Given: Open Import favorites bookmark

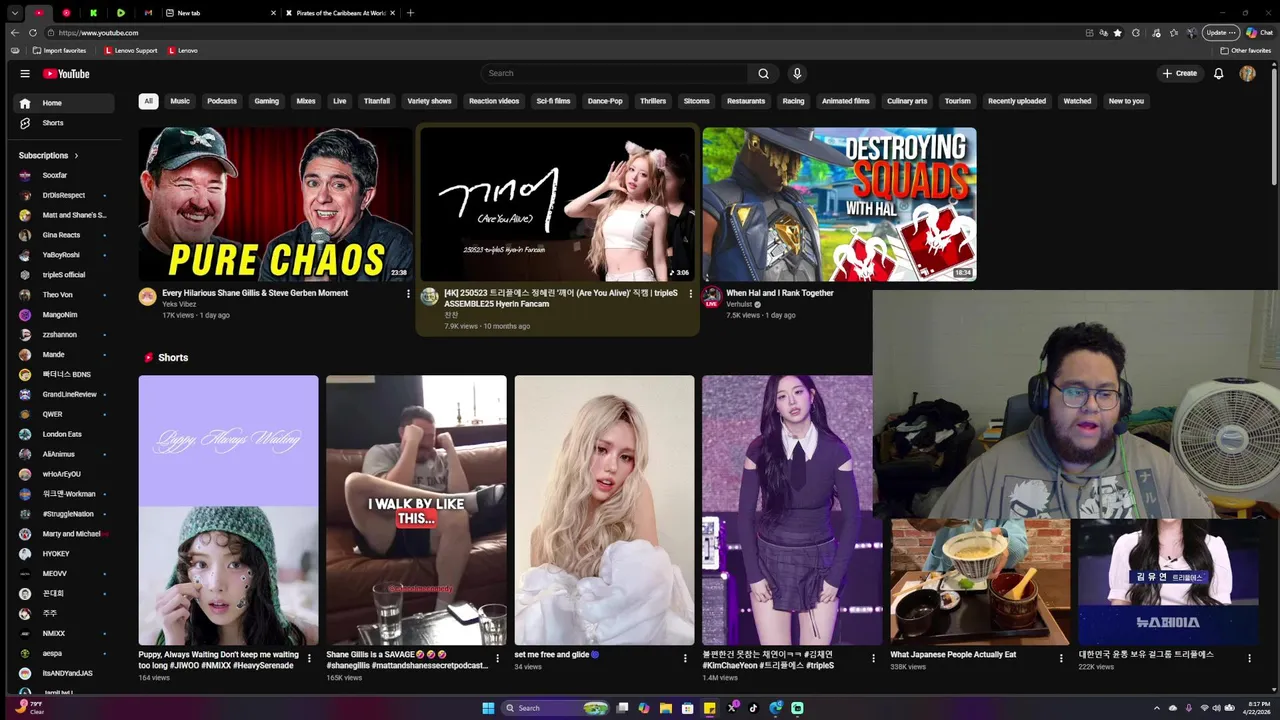Looking at the screenshot, I should [x=59, y=50].
